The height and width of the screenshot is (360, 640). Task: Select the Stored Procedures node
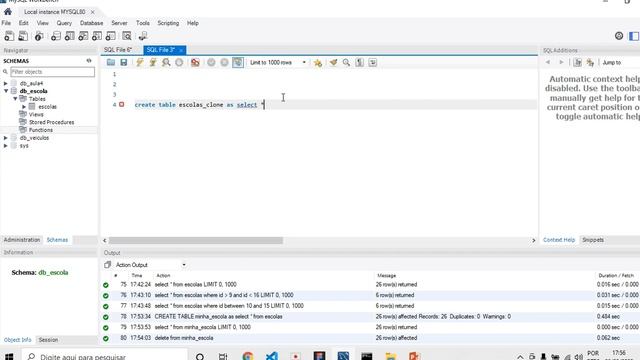51,122
